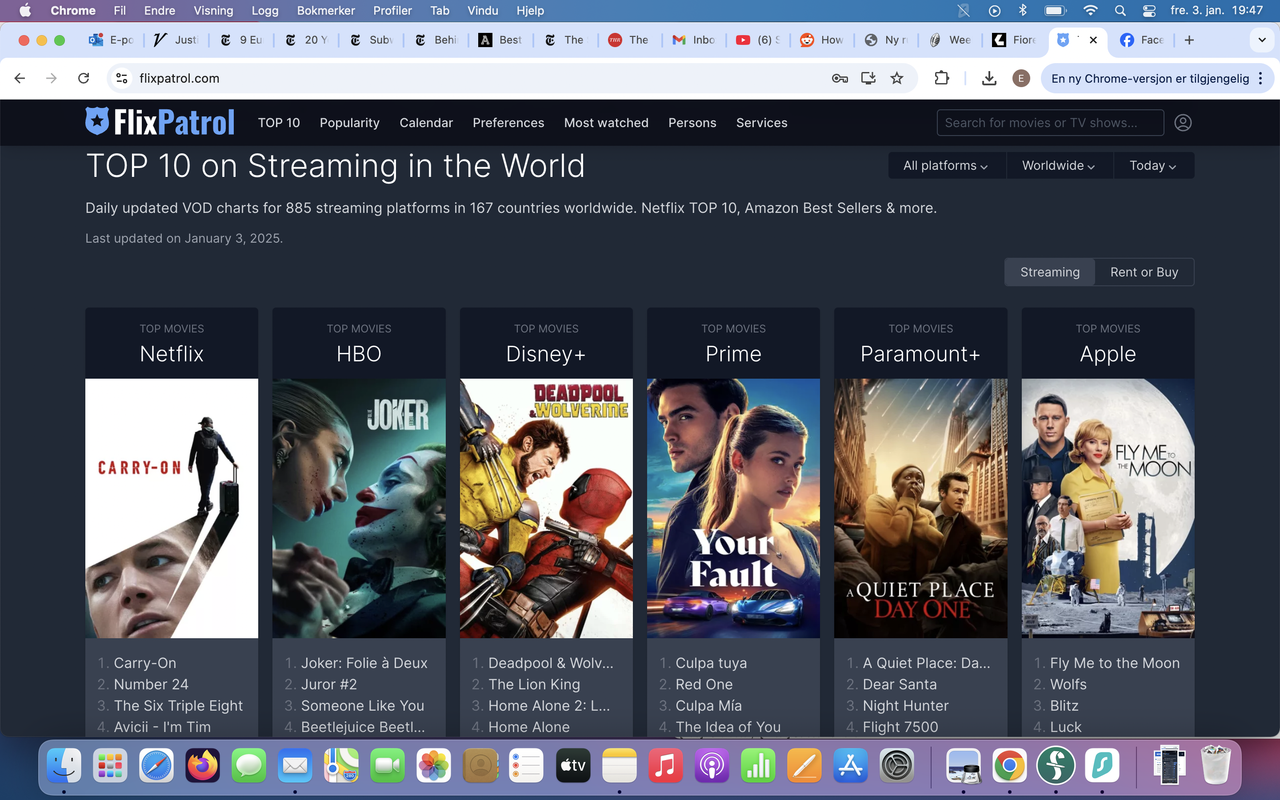1280x800 pixels.
Task: Open Spotlight search in the menu bar
Action: (1121, 11)
